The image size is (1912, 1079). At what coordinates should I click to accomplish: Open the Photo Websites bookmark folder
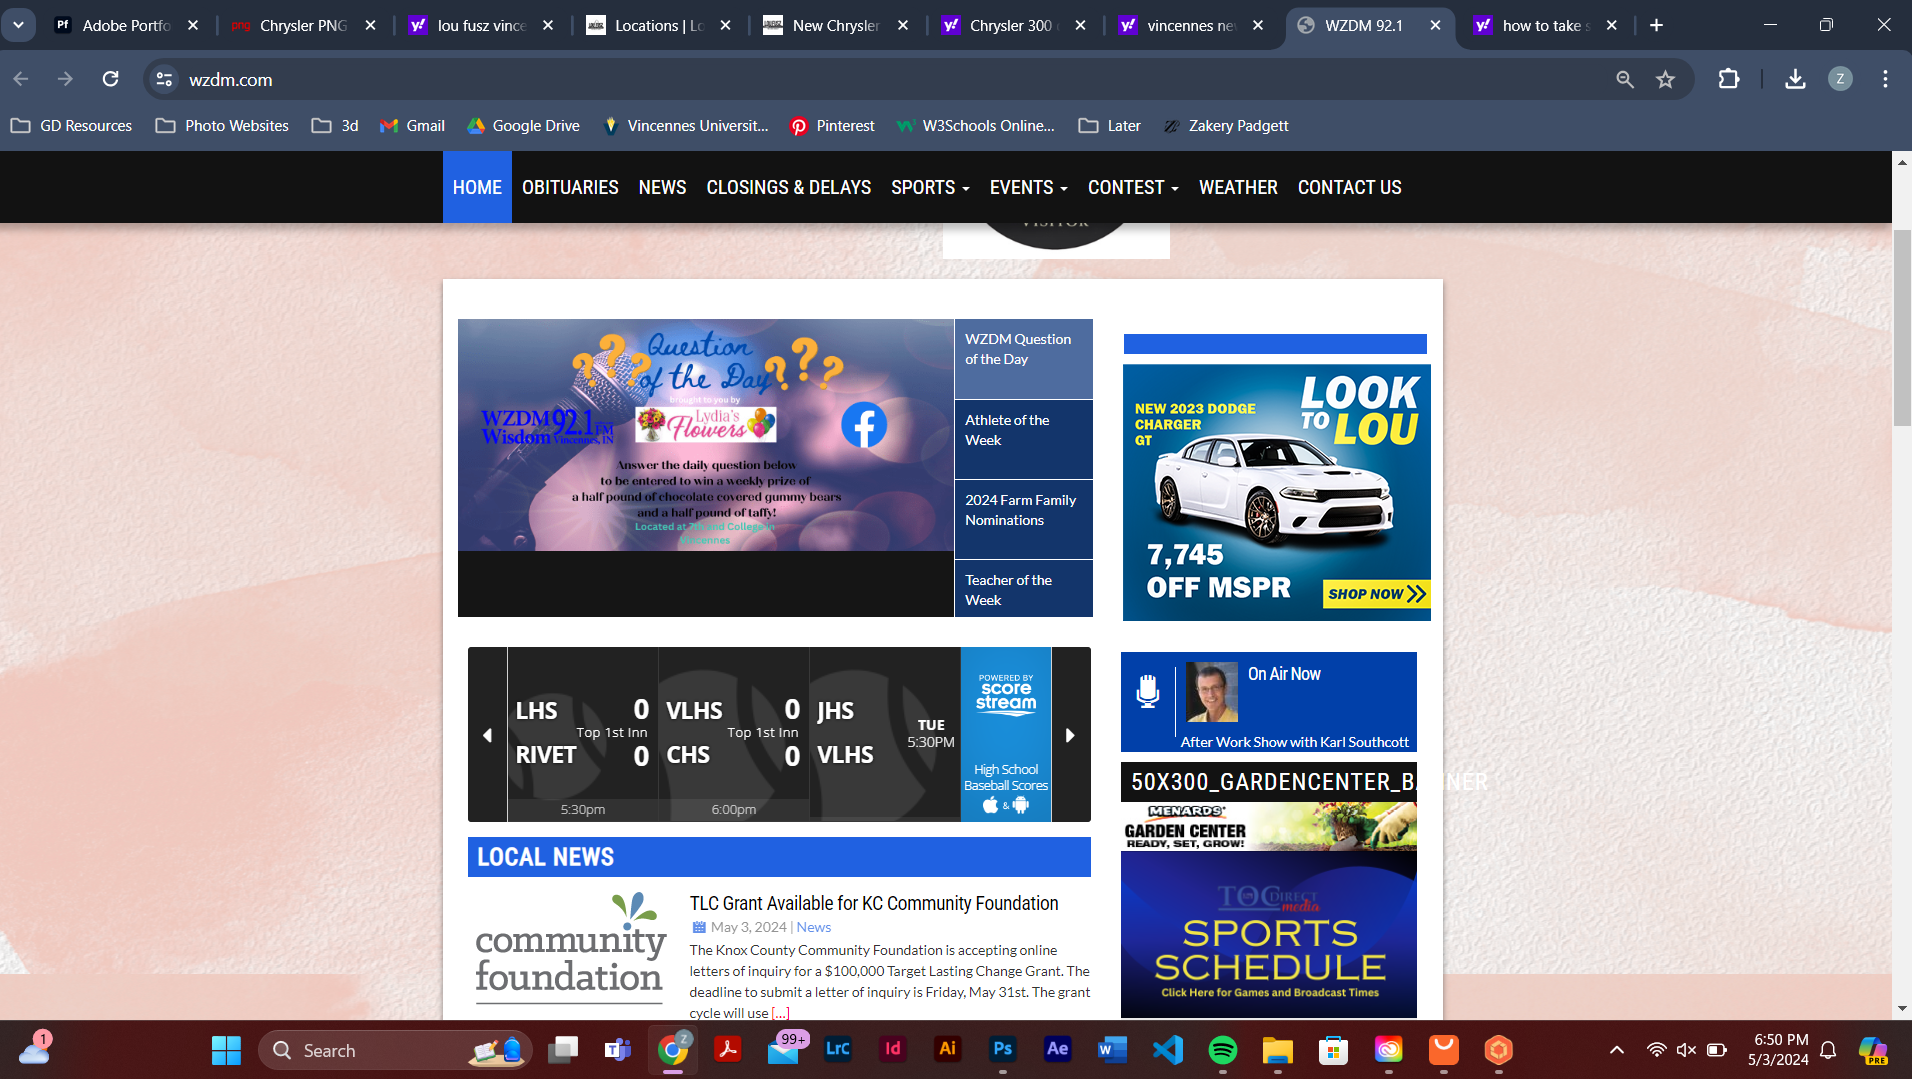222,126
